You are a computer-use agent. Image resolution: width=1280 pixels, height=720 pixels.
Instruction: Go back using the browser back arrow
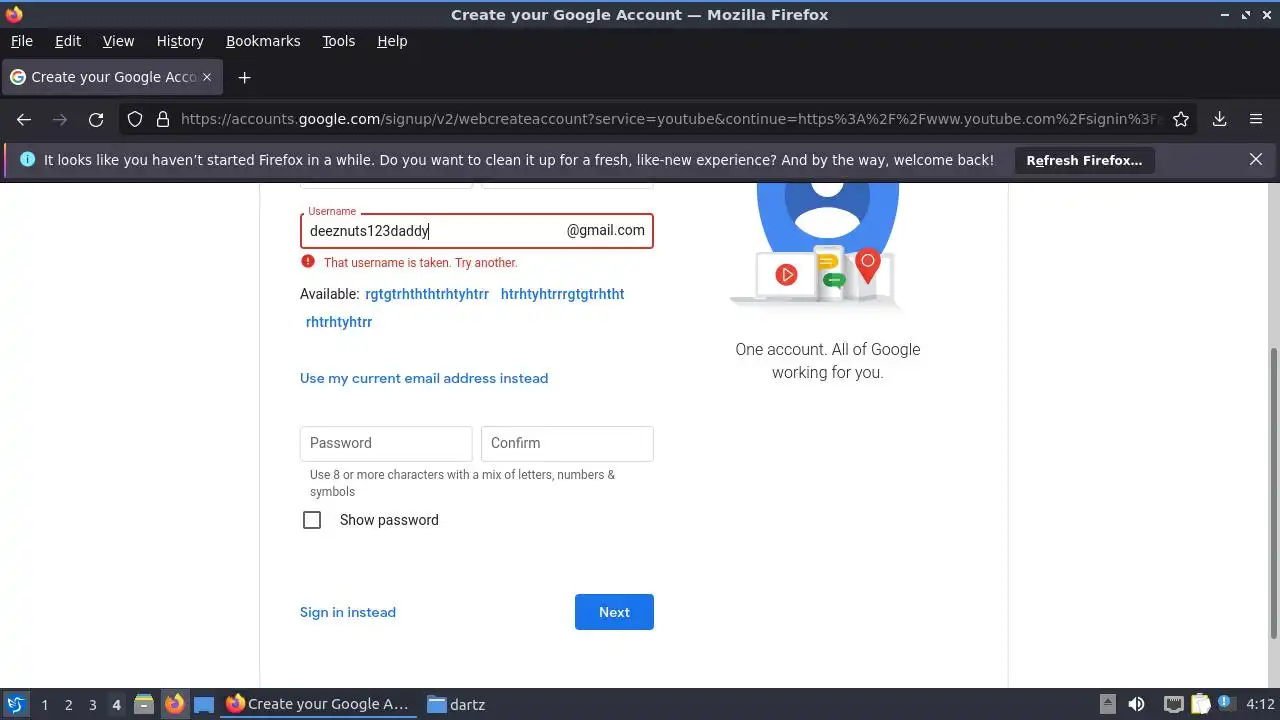click(x=24, y=119)
